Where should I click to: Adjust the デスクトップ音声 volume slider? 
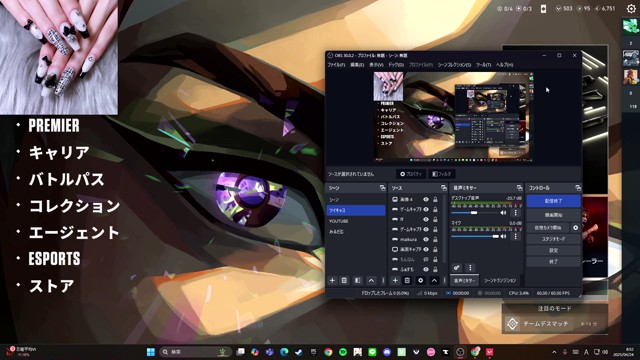pyautogui.click(x=474, y=213)
